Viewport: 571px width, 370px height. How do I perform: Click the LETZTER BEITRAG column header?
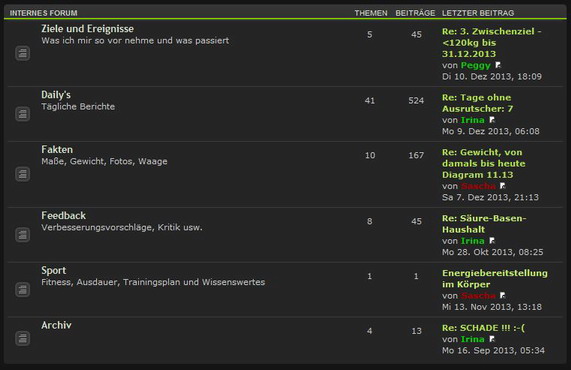click(478, 13)
